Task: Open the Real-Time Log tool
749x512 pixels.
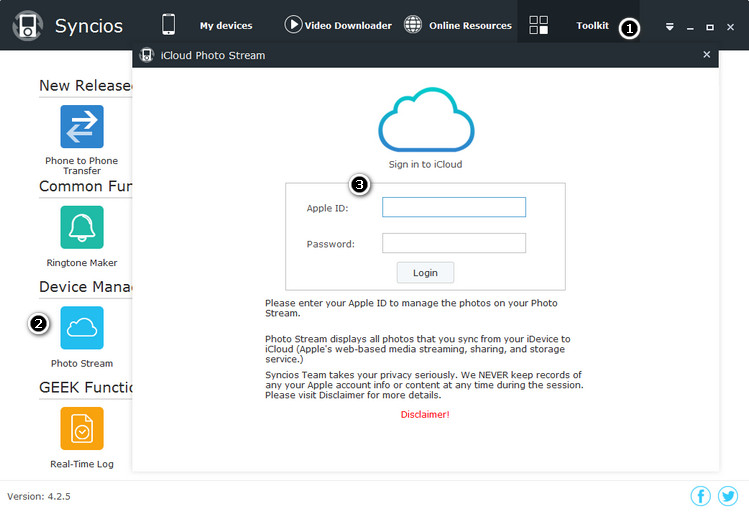Action: click(82, 428)
